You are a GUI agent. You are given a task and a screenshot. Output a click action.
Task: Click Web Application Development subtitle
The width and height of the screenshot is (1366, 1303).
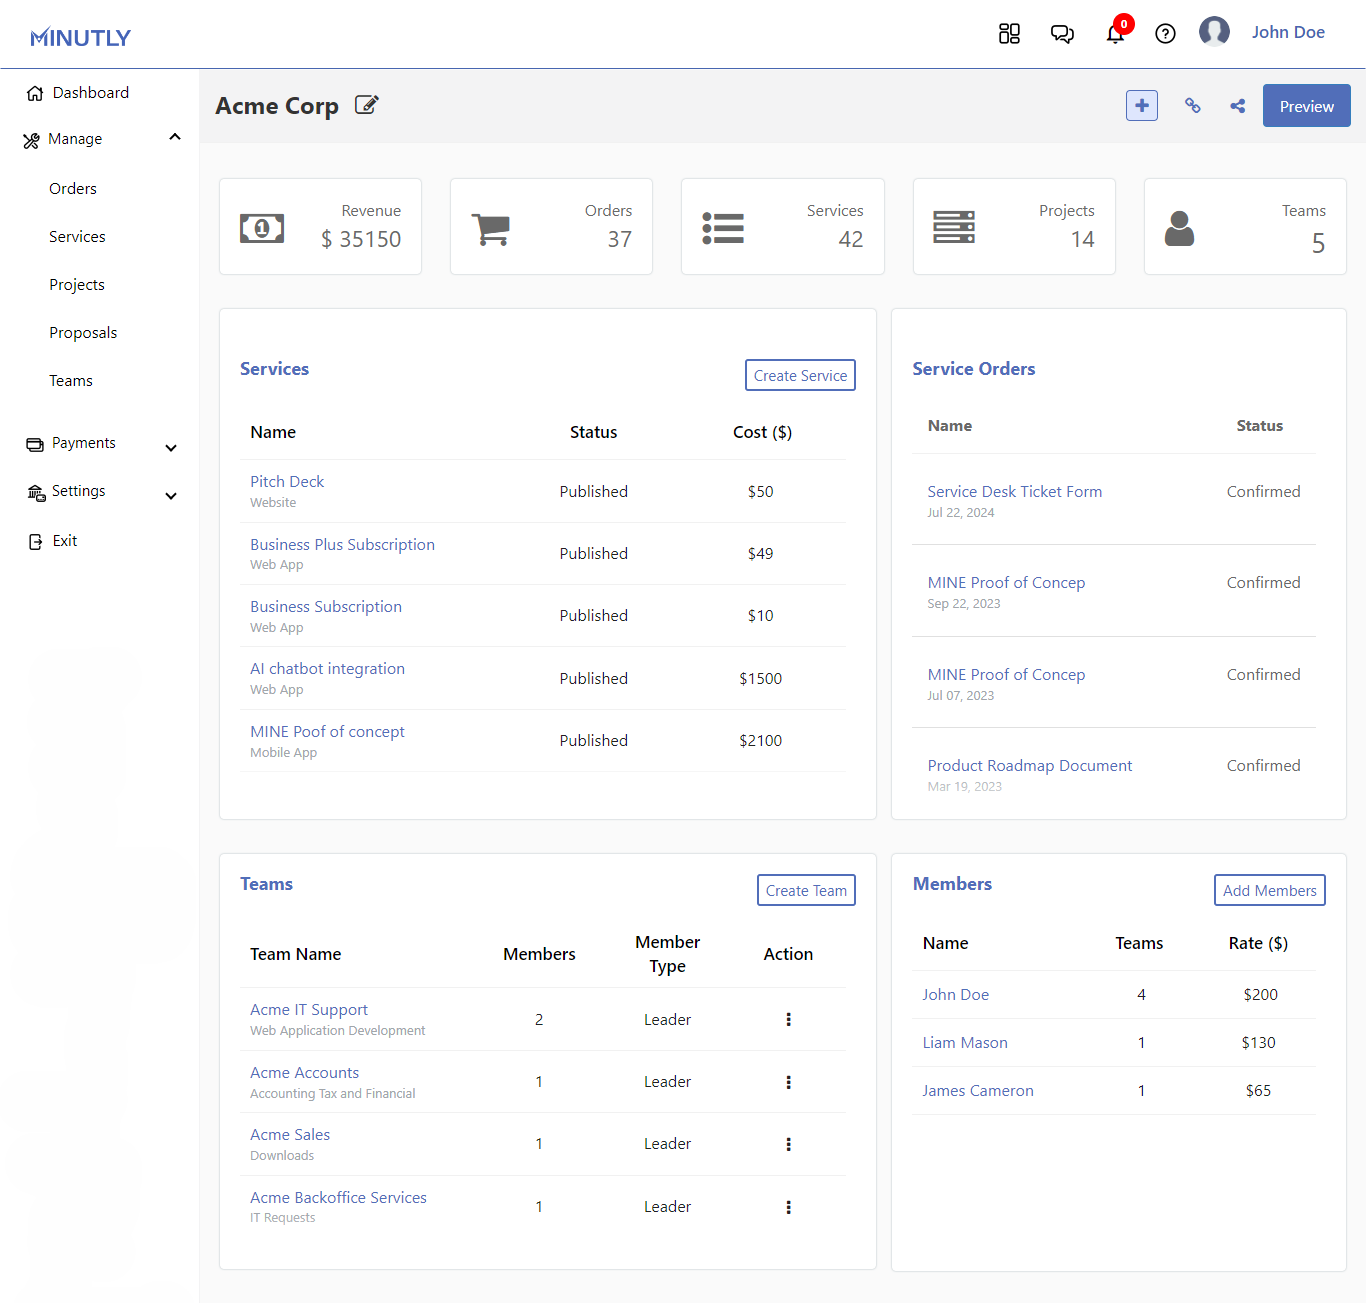pyautogui.click(x=337, y=1031)
